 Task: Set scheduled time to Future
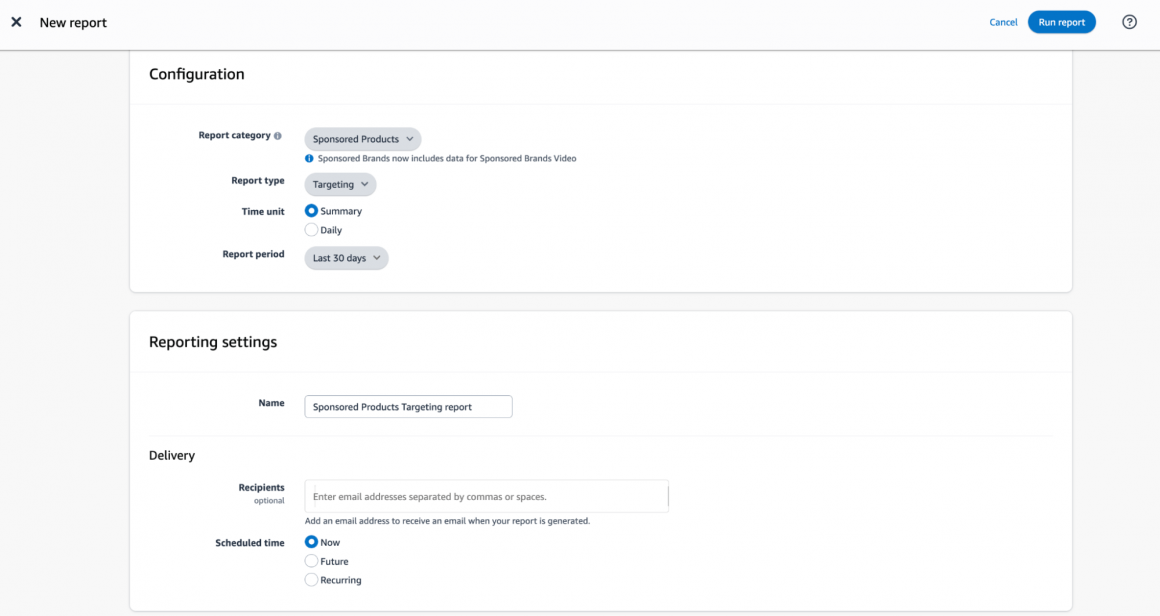311,561
